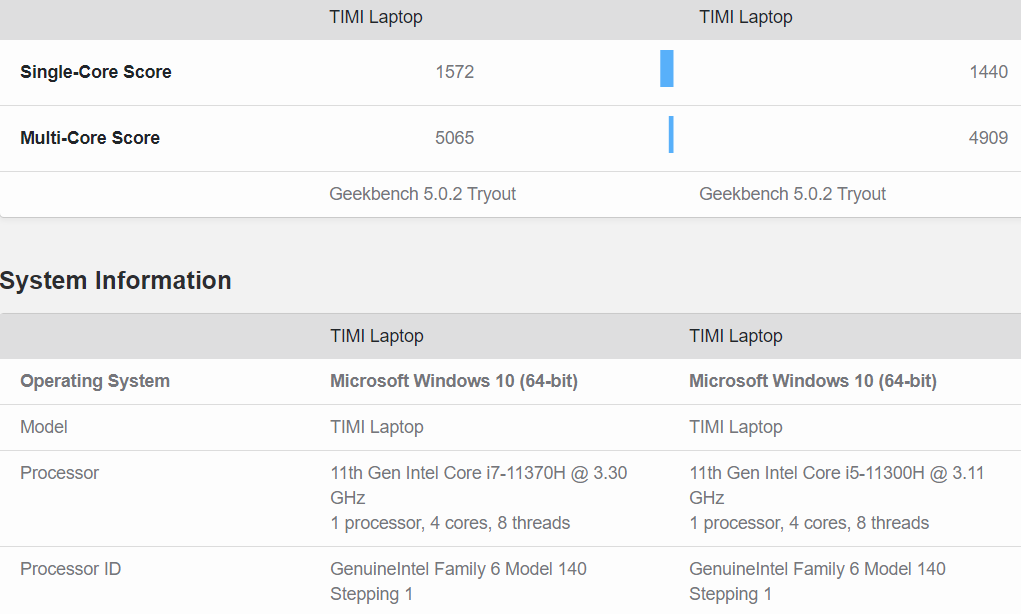
Task: Click the blue Single-Core Score comparison bar
Action: pos(667,69)
